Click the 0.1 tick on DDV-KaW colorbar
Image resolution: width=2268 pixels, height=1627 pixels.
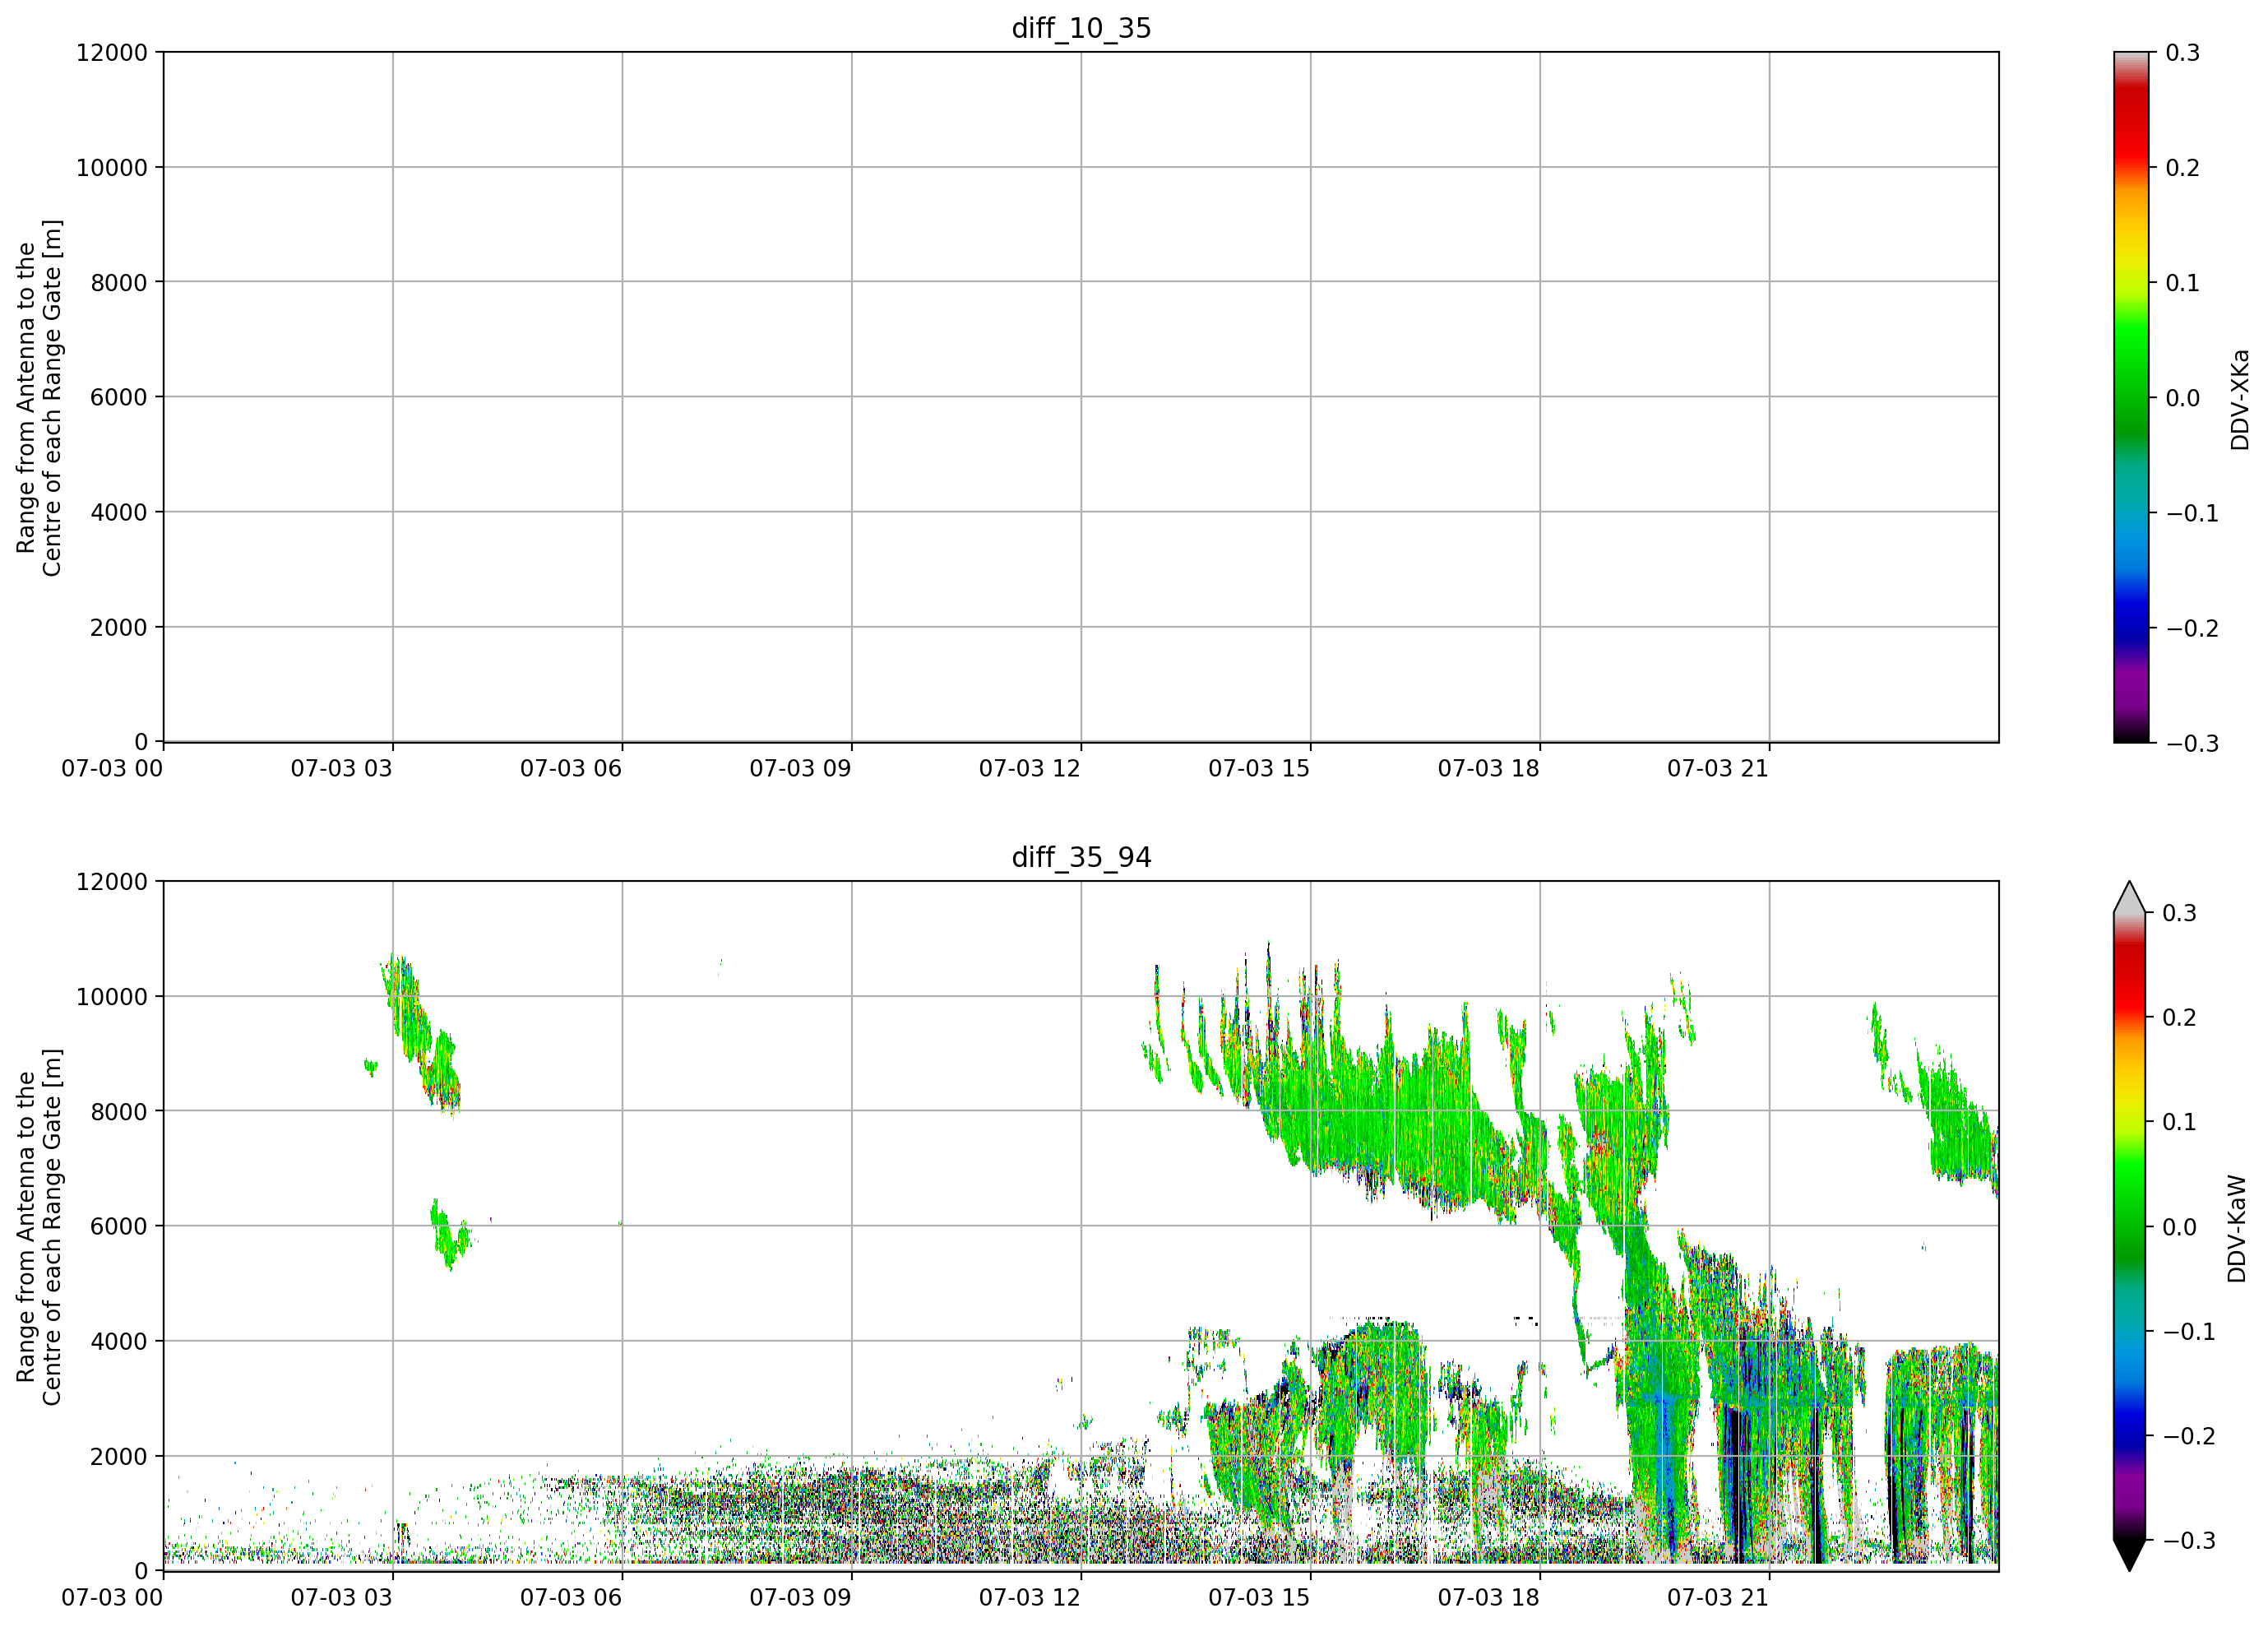(2180, 1121)
